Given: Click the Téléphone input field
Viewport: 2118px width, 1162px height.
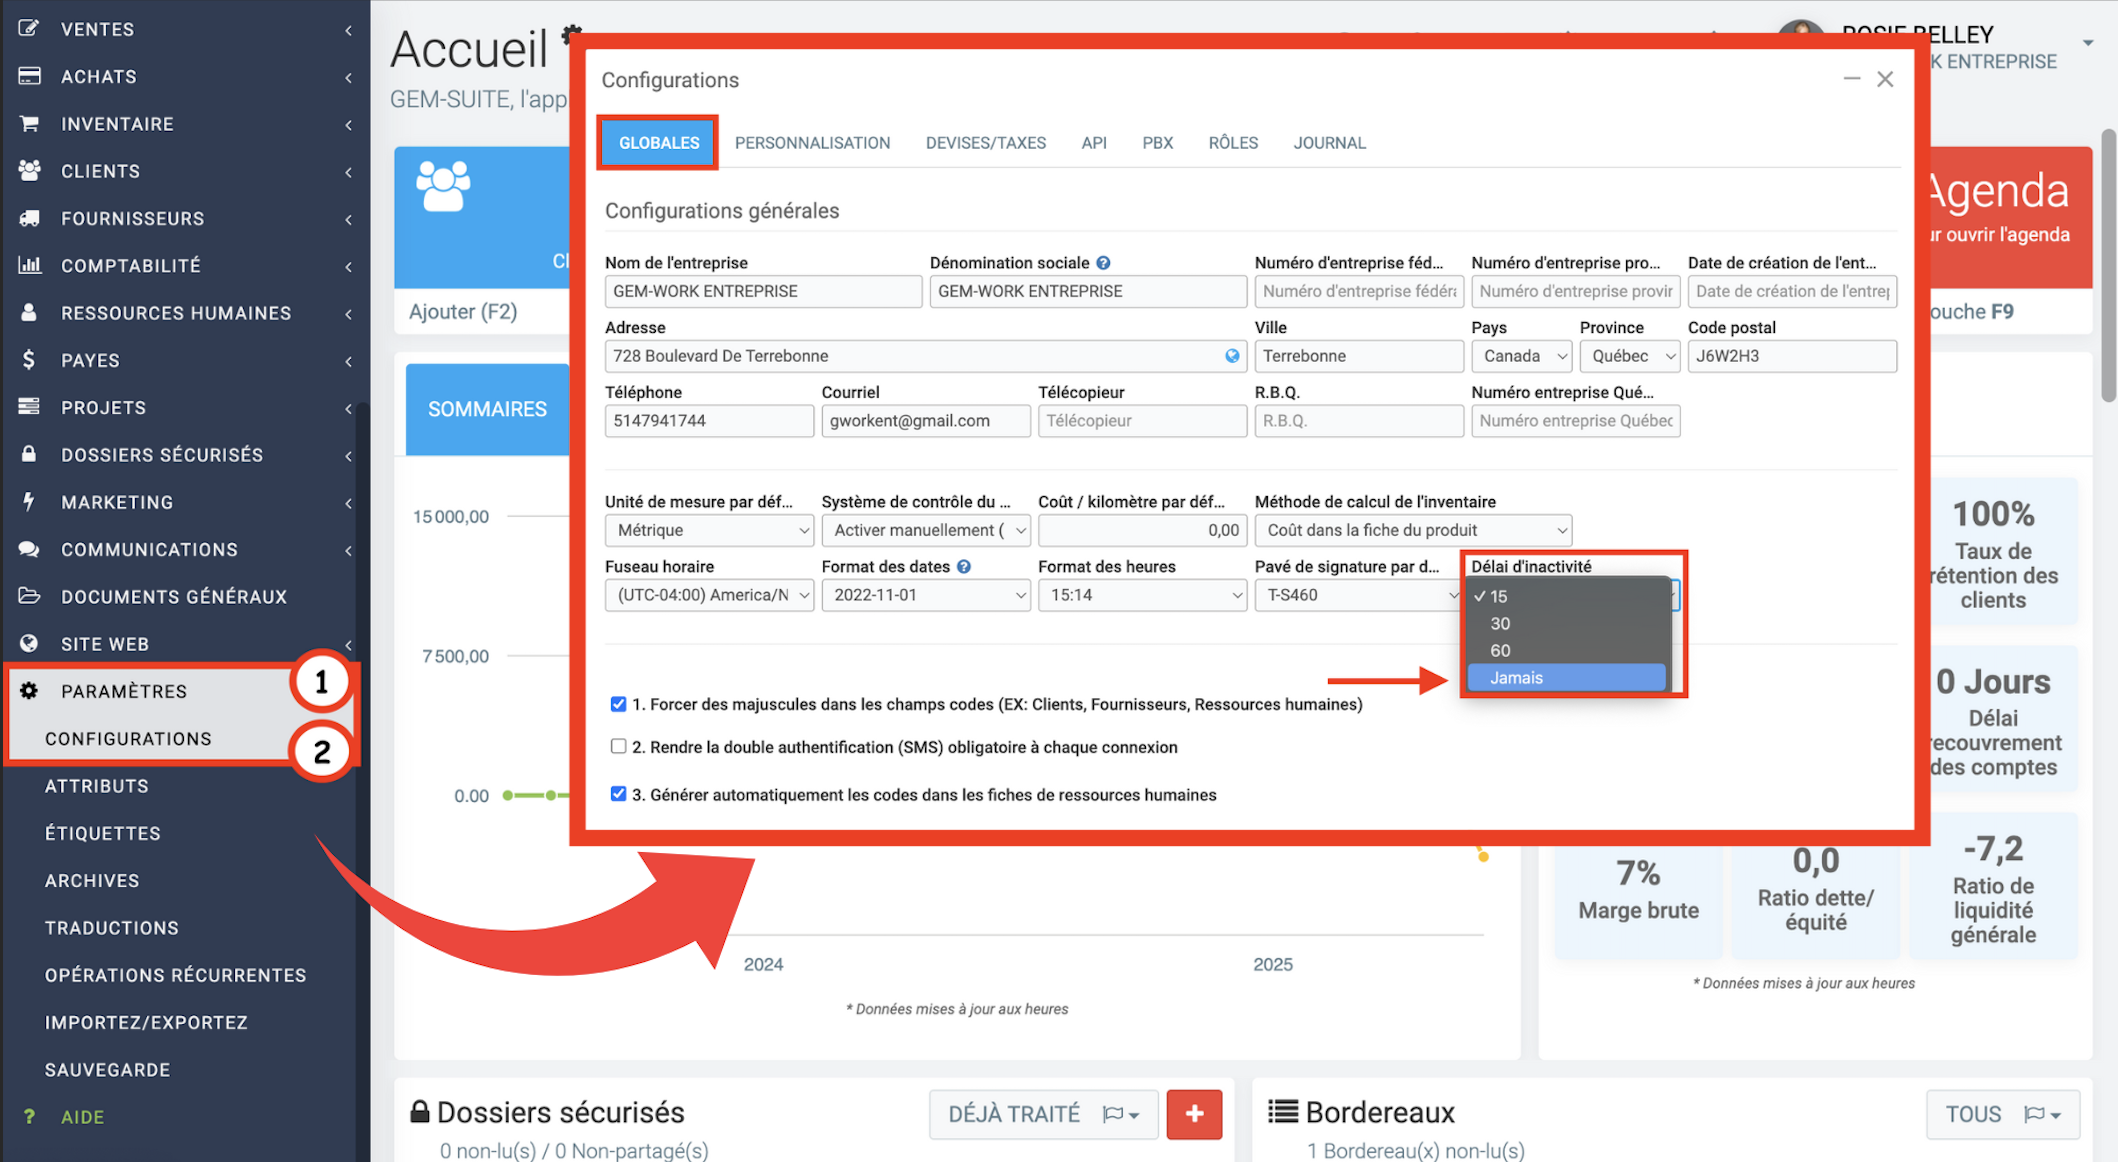Looking at the screenshot, I should (x=708, y=421).
